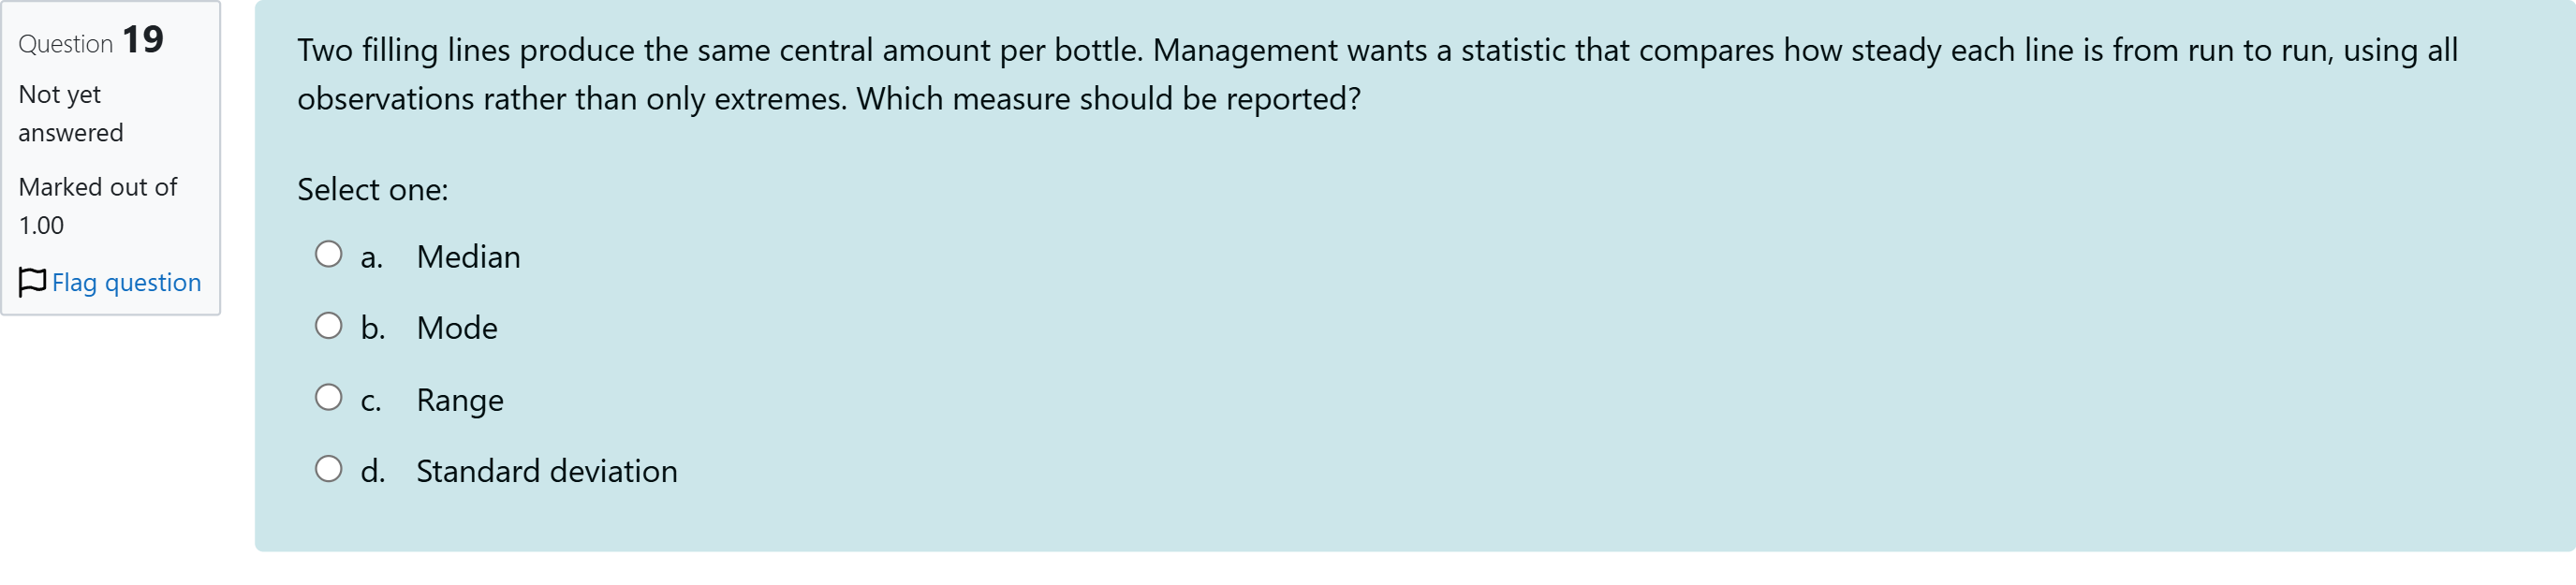Click the 'Not yet answered' status text

(x=70, y=113)
